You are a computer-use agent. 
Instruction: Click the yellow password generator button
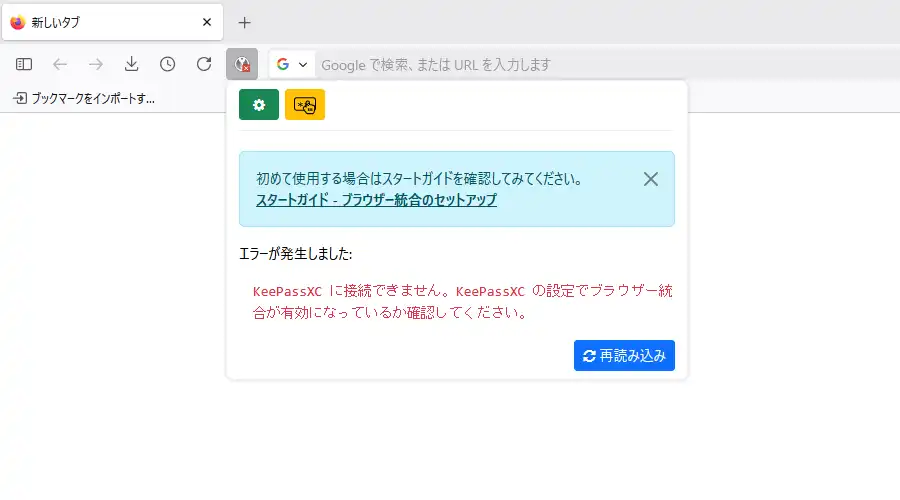coord(305,104)
